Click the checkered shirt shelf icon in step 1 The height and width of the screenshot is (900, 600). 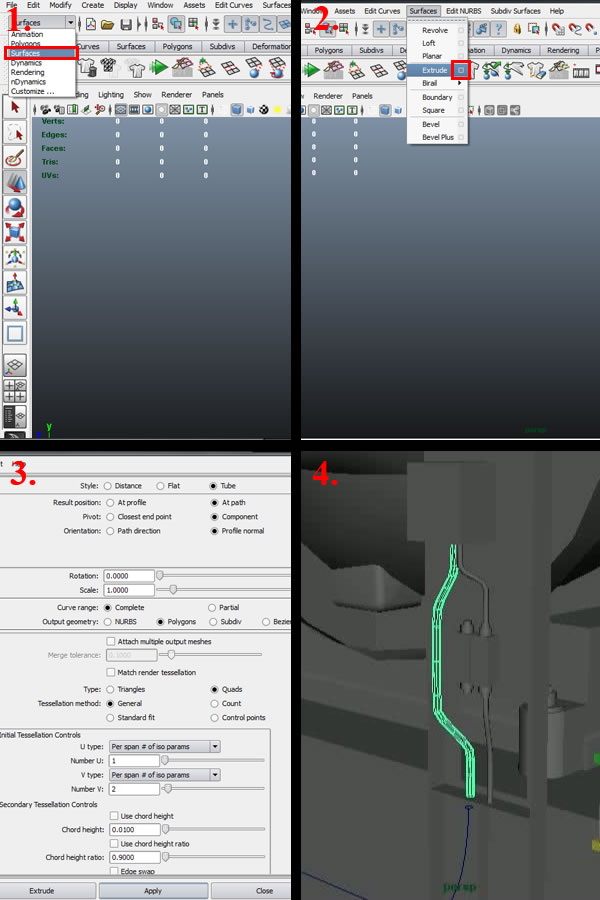108,67
